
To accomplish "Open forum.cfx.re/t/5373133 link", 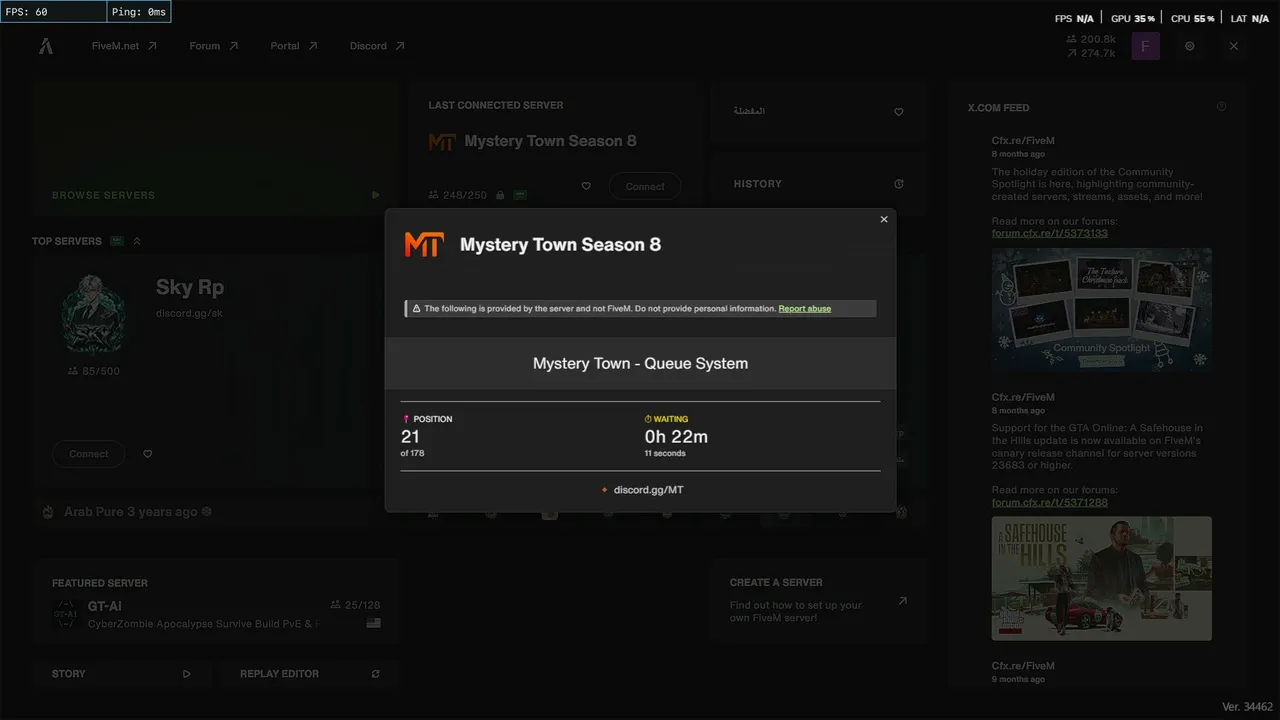I will 1050,233.
